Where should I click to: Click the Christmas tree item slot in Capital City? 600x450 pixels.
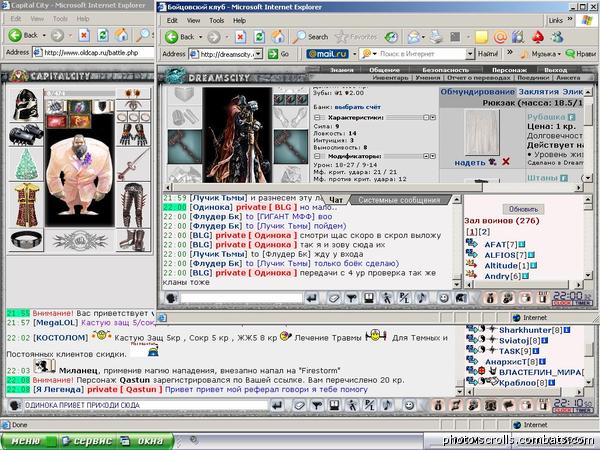point(26,165)
